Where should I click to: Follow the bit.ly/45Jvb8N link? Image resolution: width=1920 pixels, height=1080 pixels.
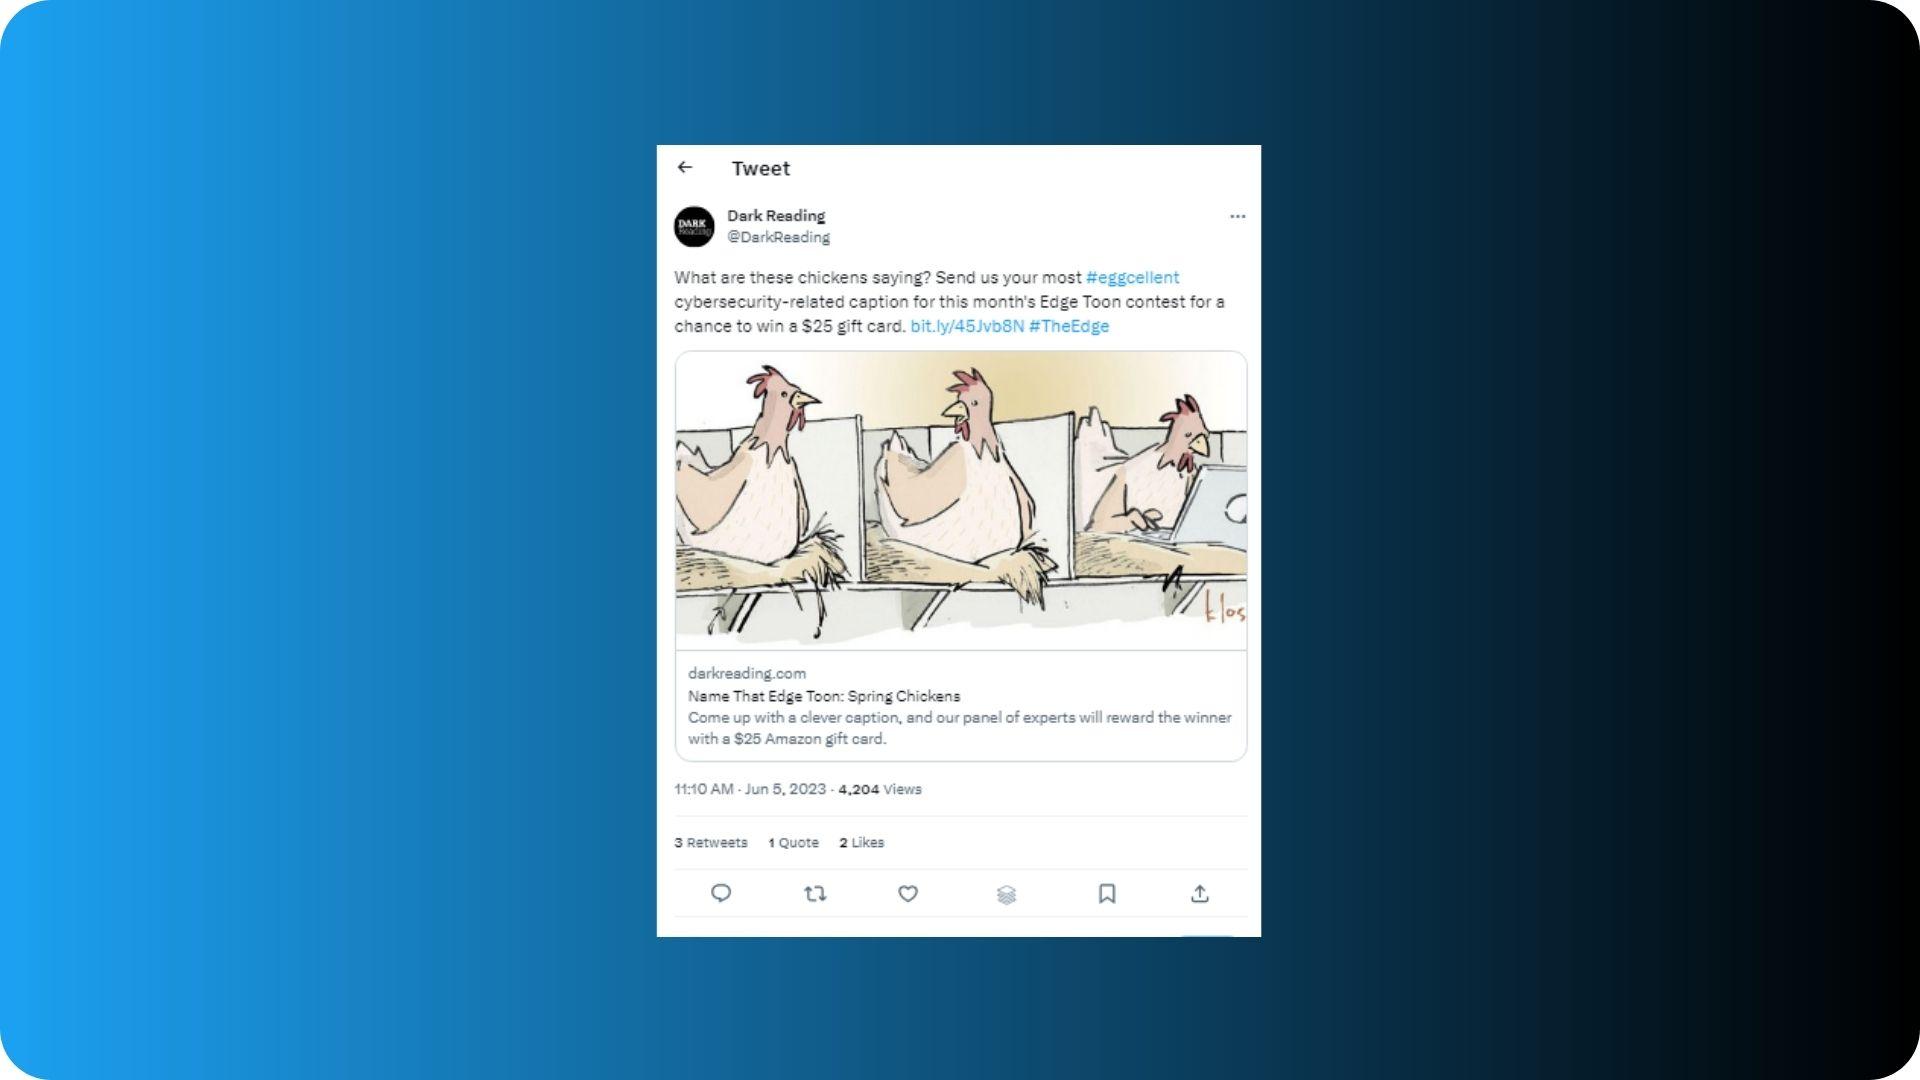click(x=967, y=326)
